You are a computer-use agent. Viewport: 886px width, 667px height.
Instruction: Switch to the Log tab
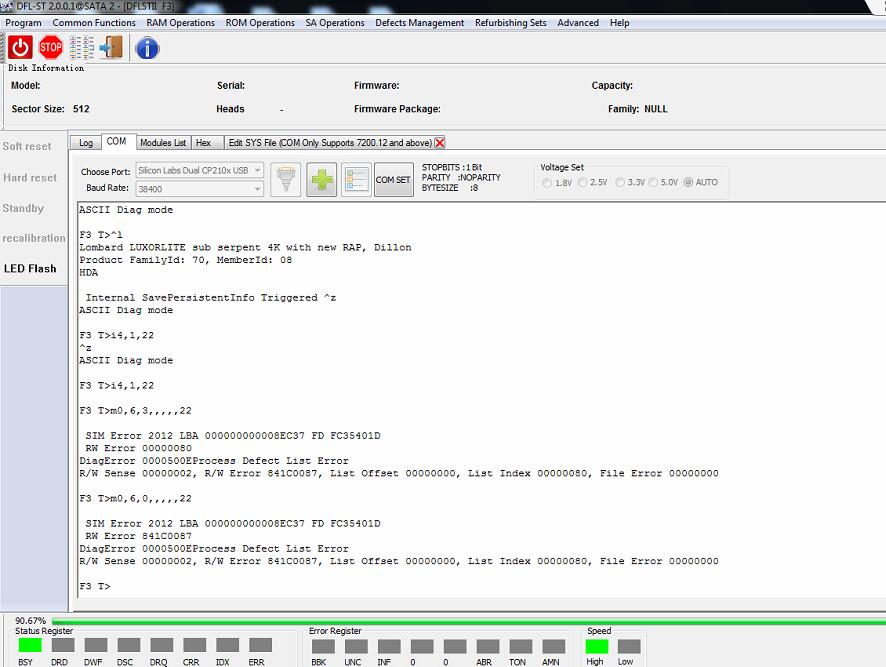click(x=86, y=143)
